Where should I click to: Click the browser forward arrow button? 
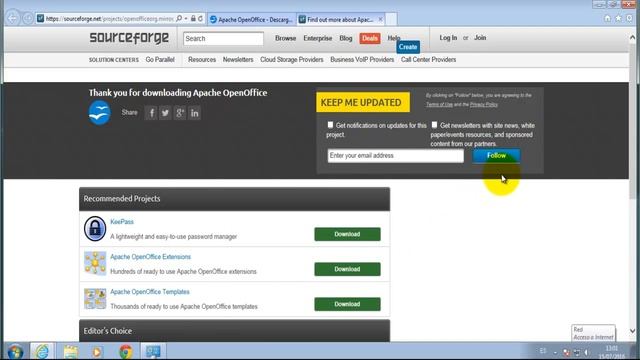pos(28,18)
